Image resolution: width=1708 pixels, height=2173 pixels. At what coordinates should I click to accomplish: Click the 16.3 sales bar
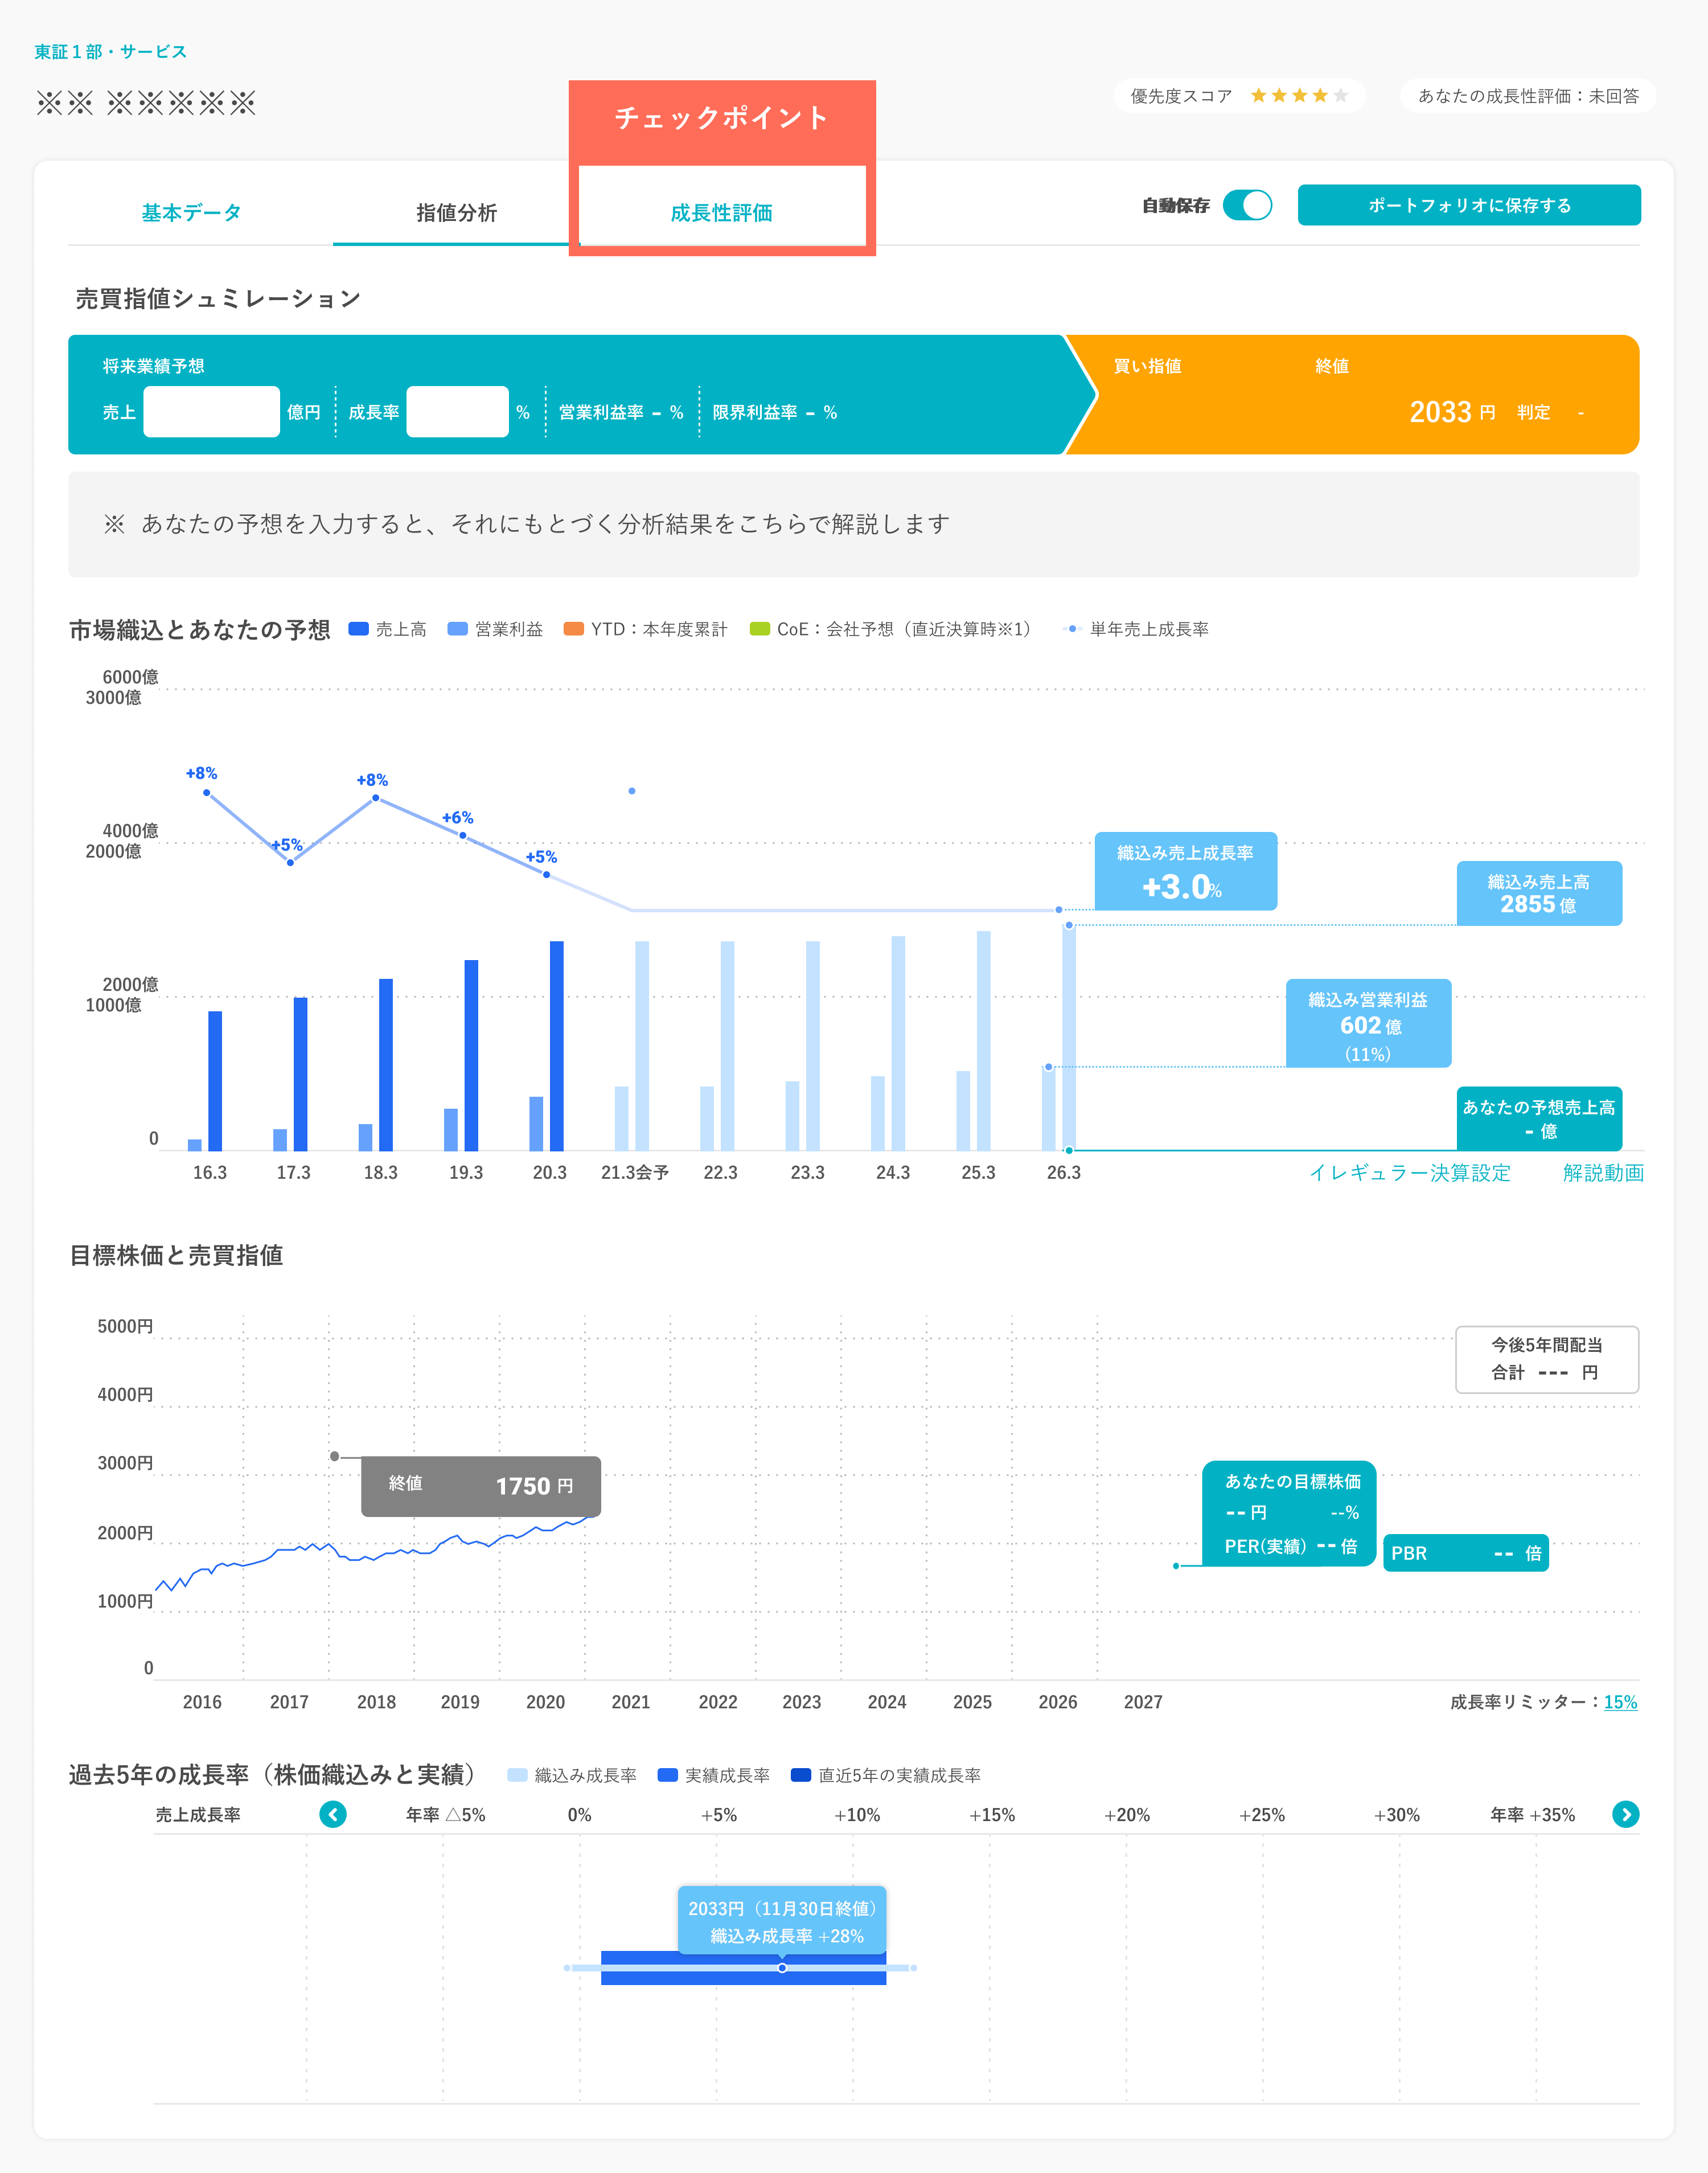click(x=215, y=1081)
